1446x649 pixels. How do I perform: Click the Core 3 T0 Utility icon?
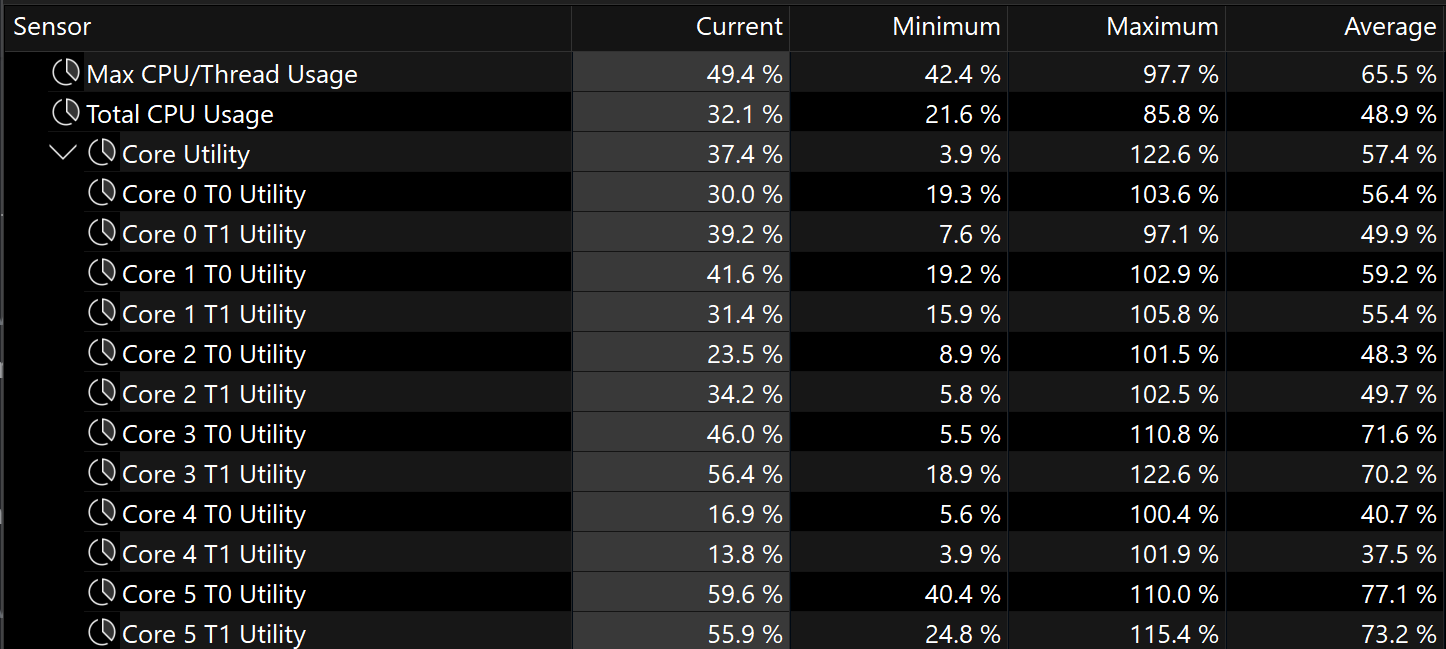coord(102,433)
